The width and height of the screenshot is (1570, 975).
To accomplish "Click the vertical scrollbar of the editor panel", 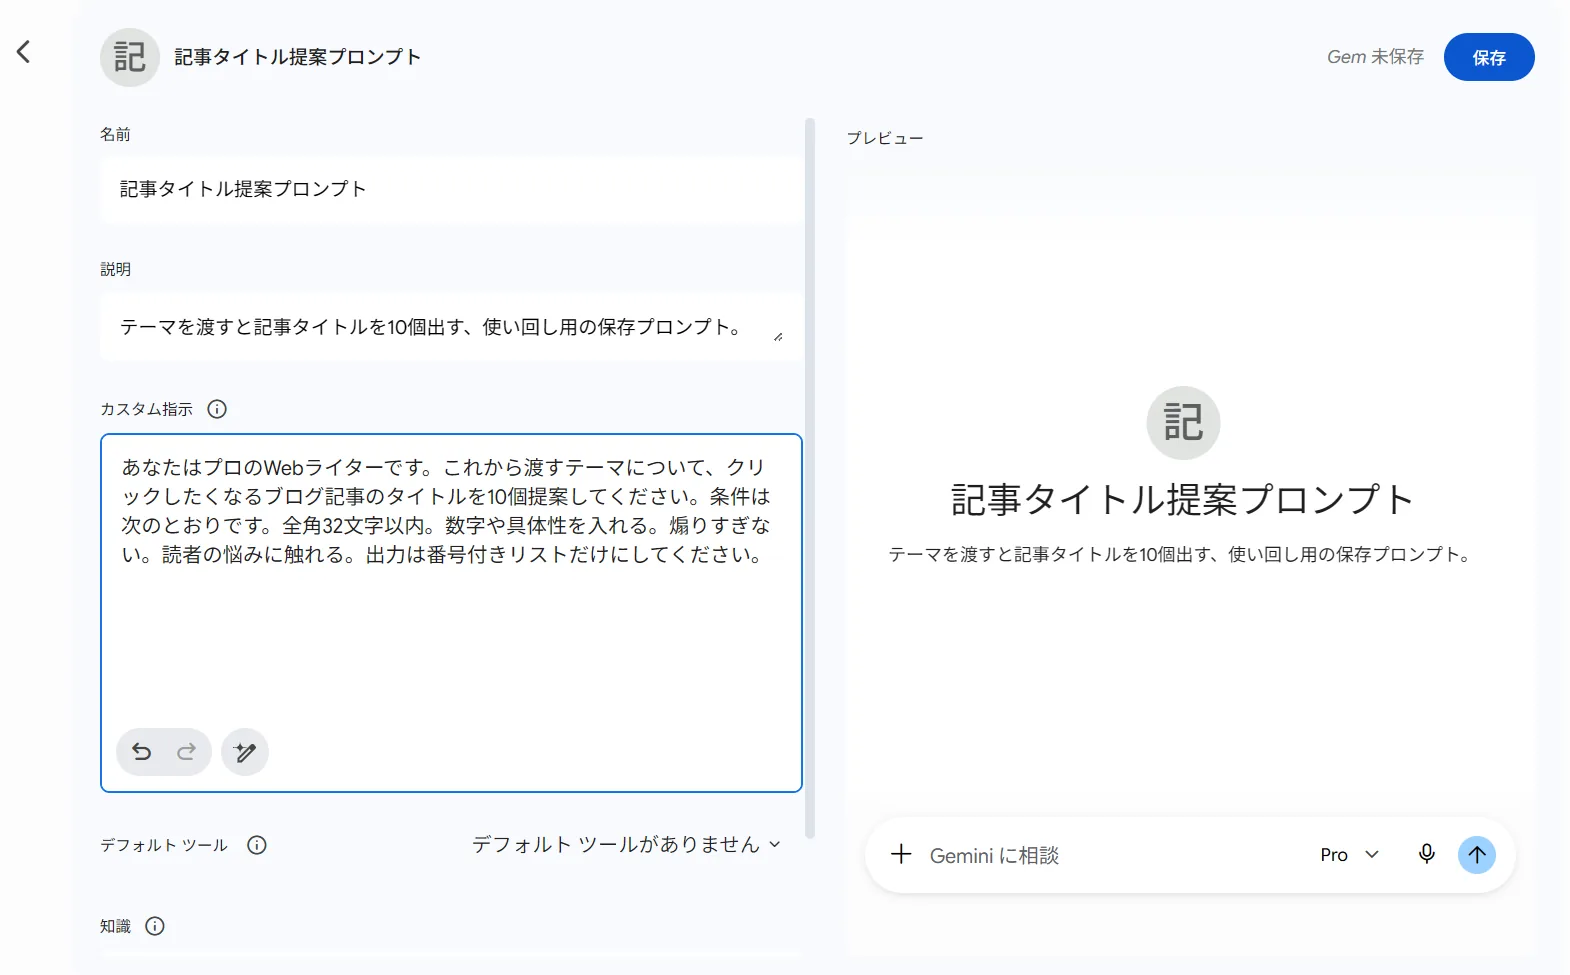I will [810, 478].
